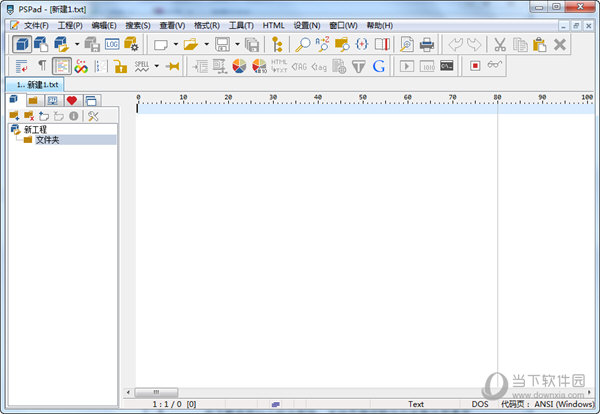
Task: Open the 设置(N) menu
Action: [307, 26]
